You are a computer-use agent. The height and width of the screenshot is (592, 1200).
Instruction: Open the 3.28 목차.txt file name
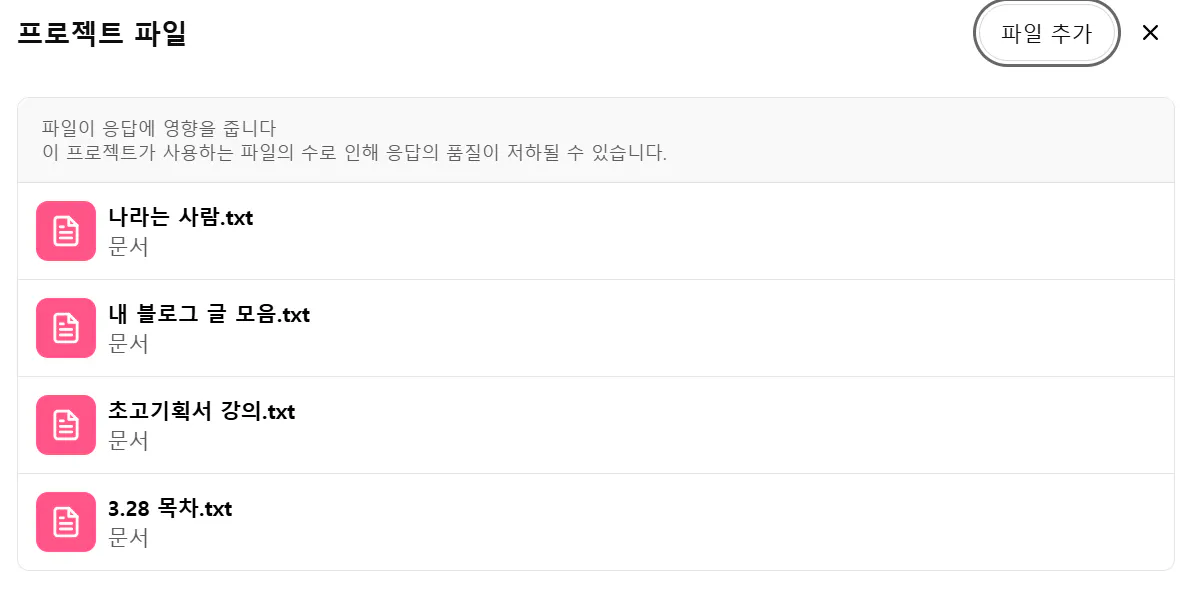[170, 508]
